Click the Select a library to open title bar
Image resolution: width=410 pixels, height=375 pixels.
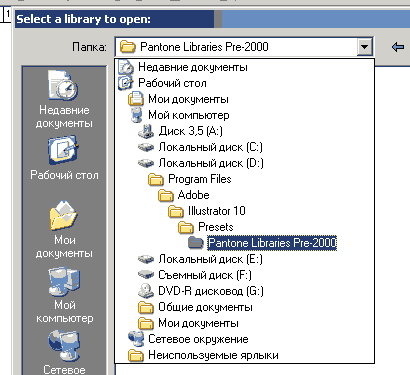(212, 19)
